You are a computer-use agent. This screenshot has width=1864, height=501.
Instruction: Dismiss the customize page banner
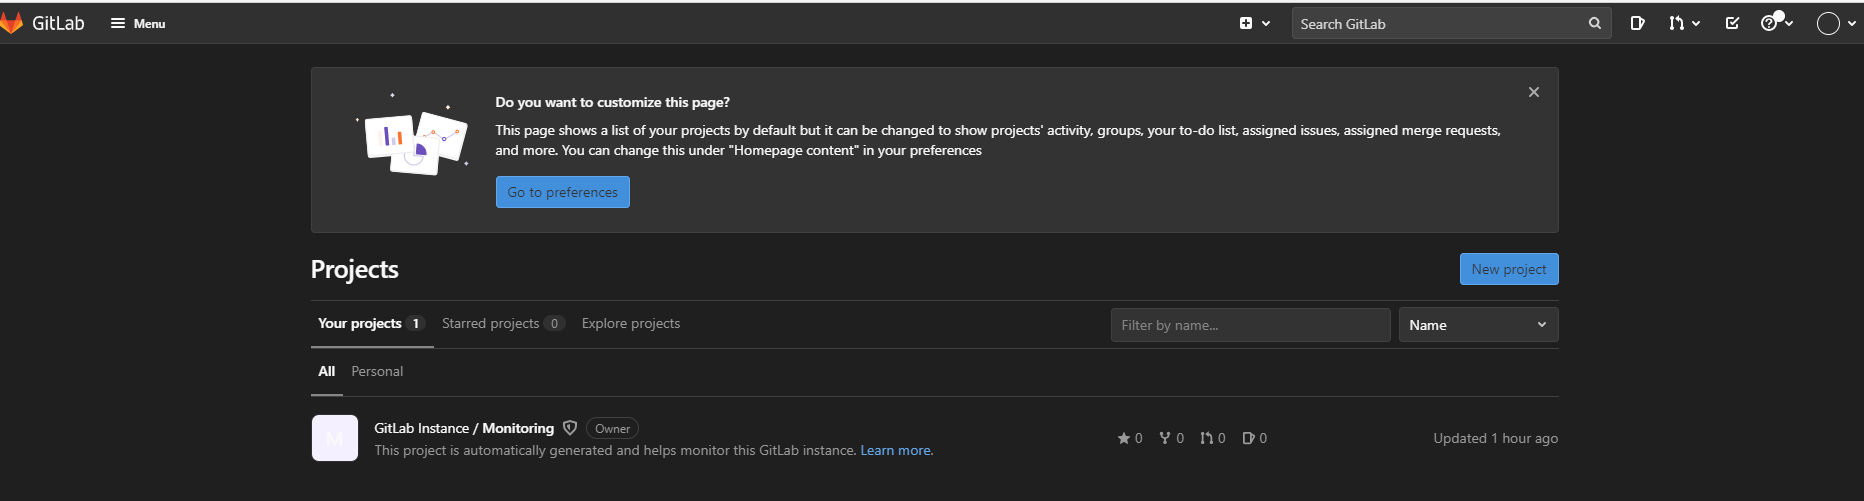(x=1534, y=92)
